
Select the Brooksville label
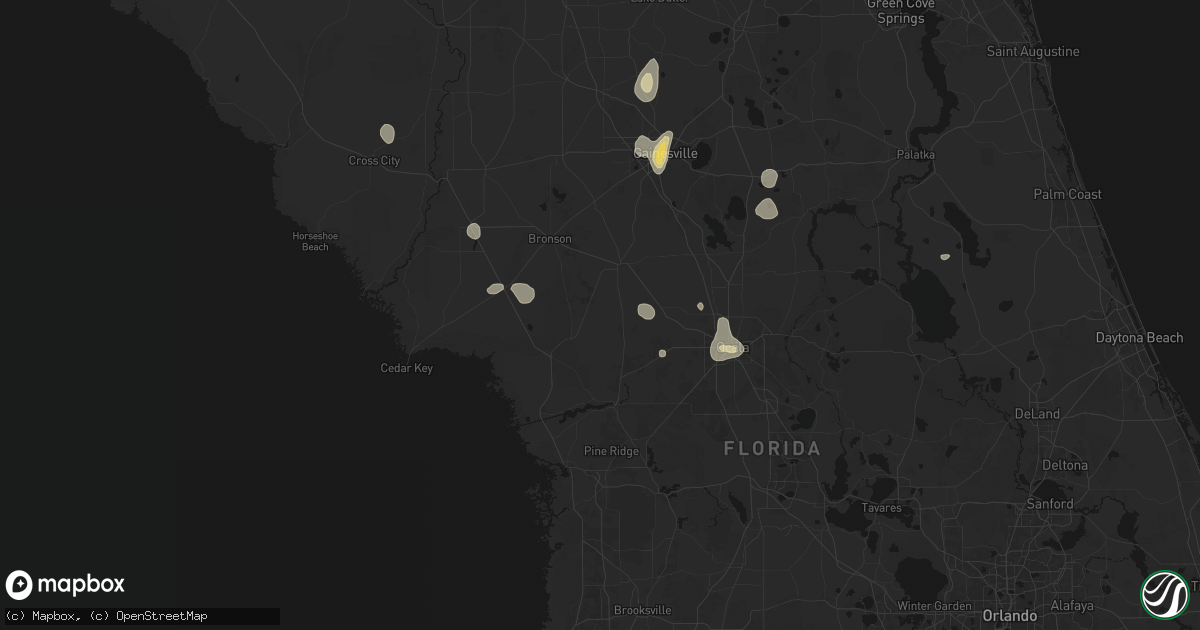point(643,610)
